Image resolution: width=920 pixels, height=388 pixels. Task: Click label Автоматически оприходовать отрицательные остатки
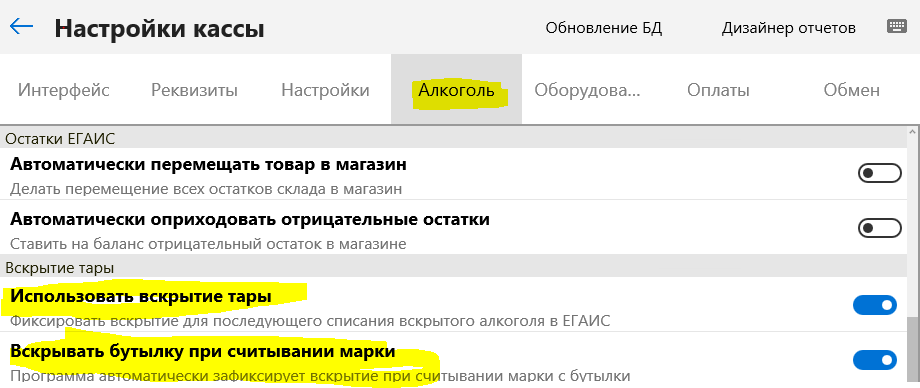(x=249, y=220)
